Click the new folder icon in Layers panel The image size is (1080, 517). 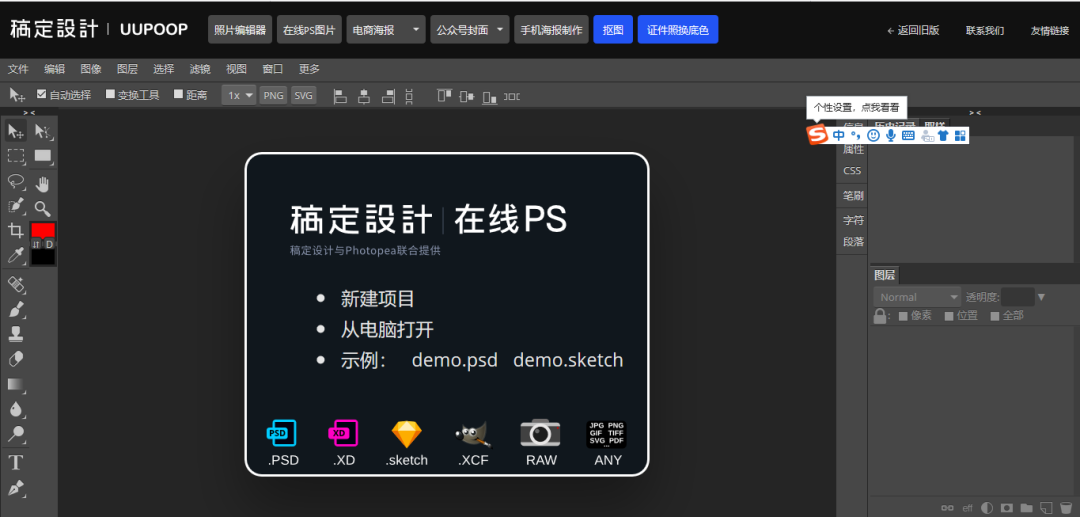1027,508
